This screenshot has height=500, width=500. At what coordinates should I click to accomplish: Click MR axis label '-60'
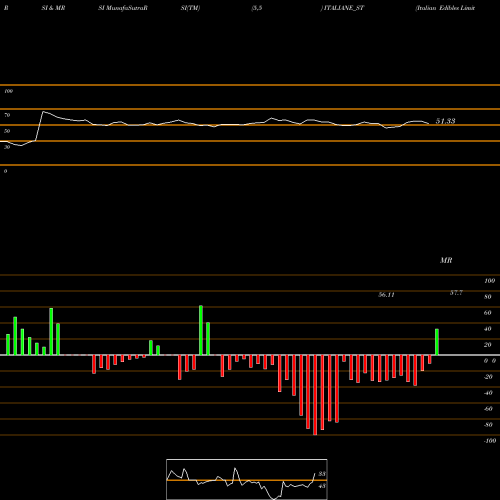tap(488, 409)
